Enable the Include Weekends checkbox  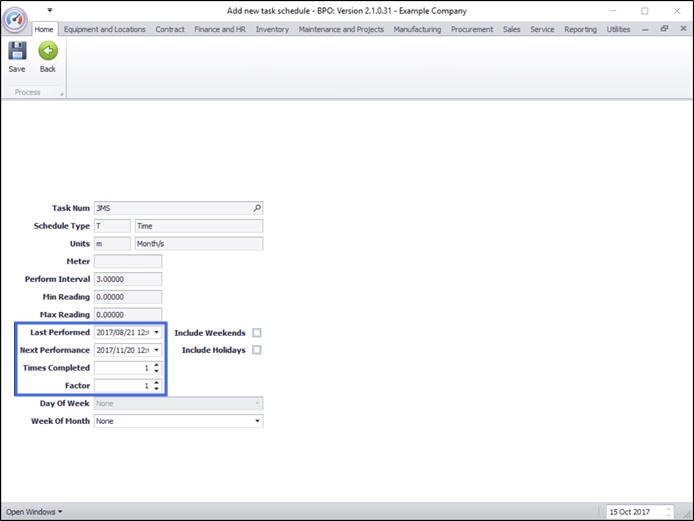pos(257,332)
